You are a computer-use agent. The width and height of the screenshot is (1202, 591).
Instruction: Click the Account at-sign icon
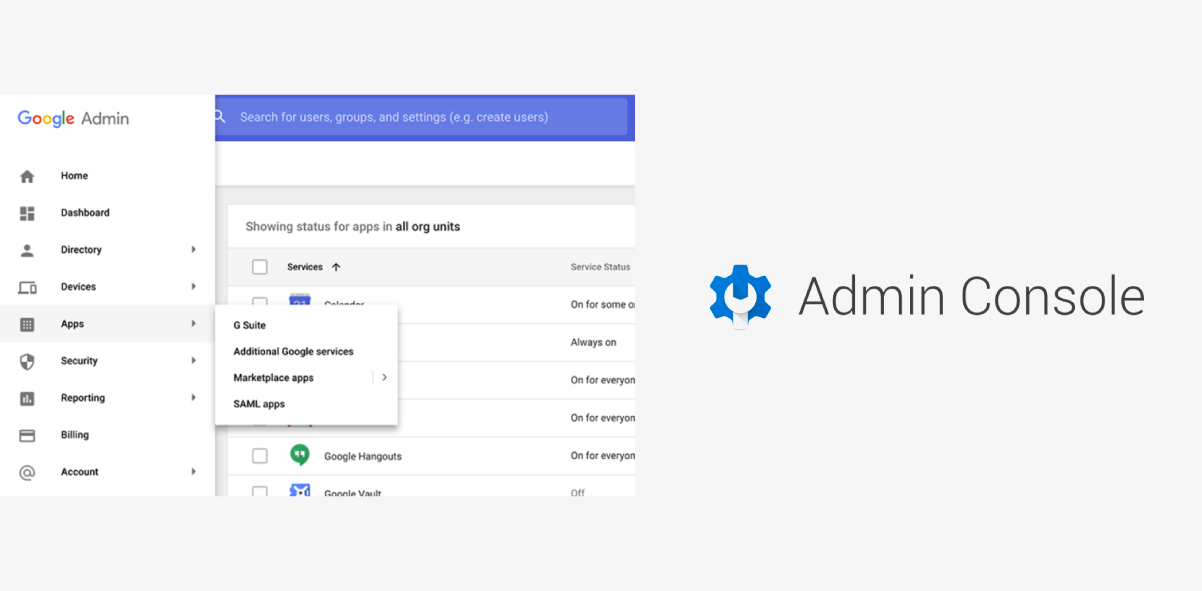point(27,472)
